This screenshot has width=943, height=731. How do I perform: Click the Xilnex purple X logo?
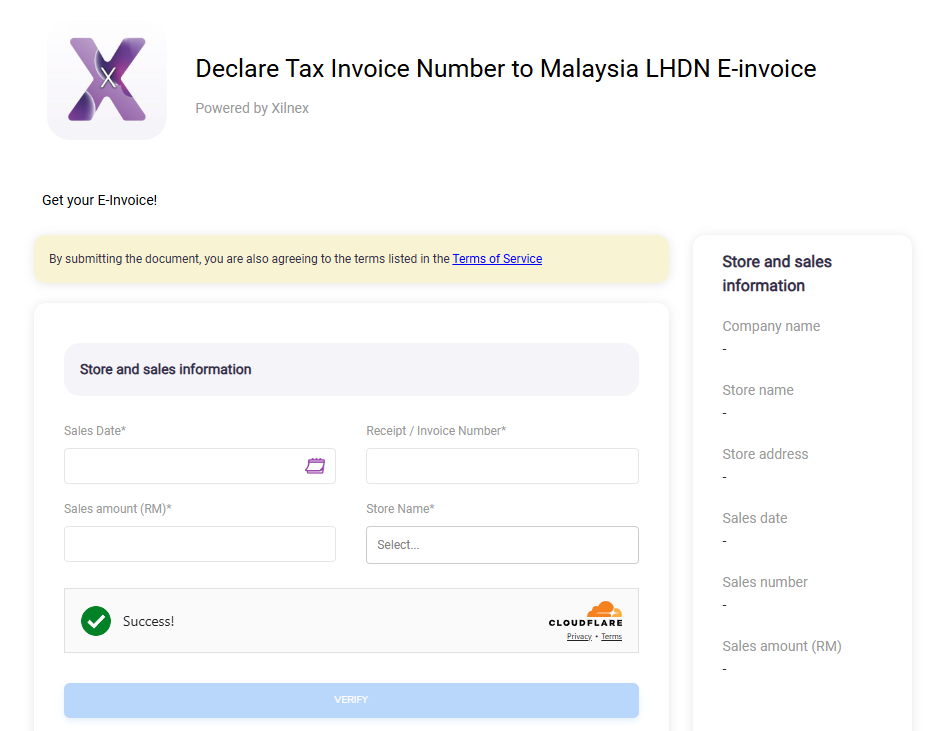(x=107, y=80)
